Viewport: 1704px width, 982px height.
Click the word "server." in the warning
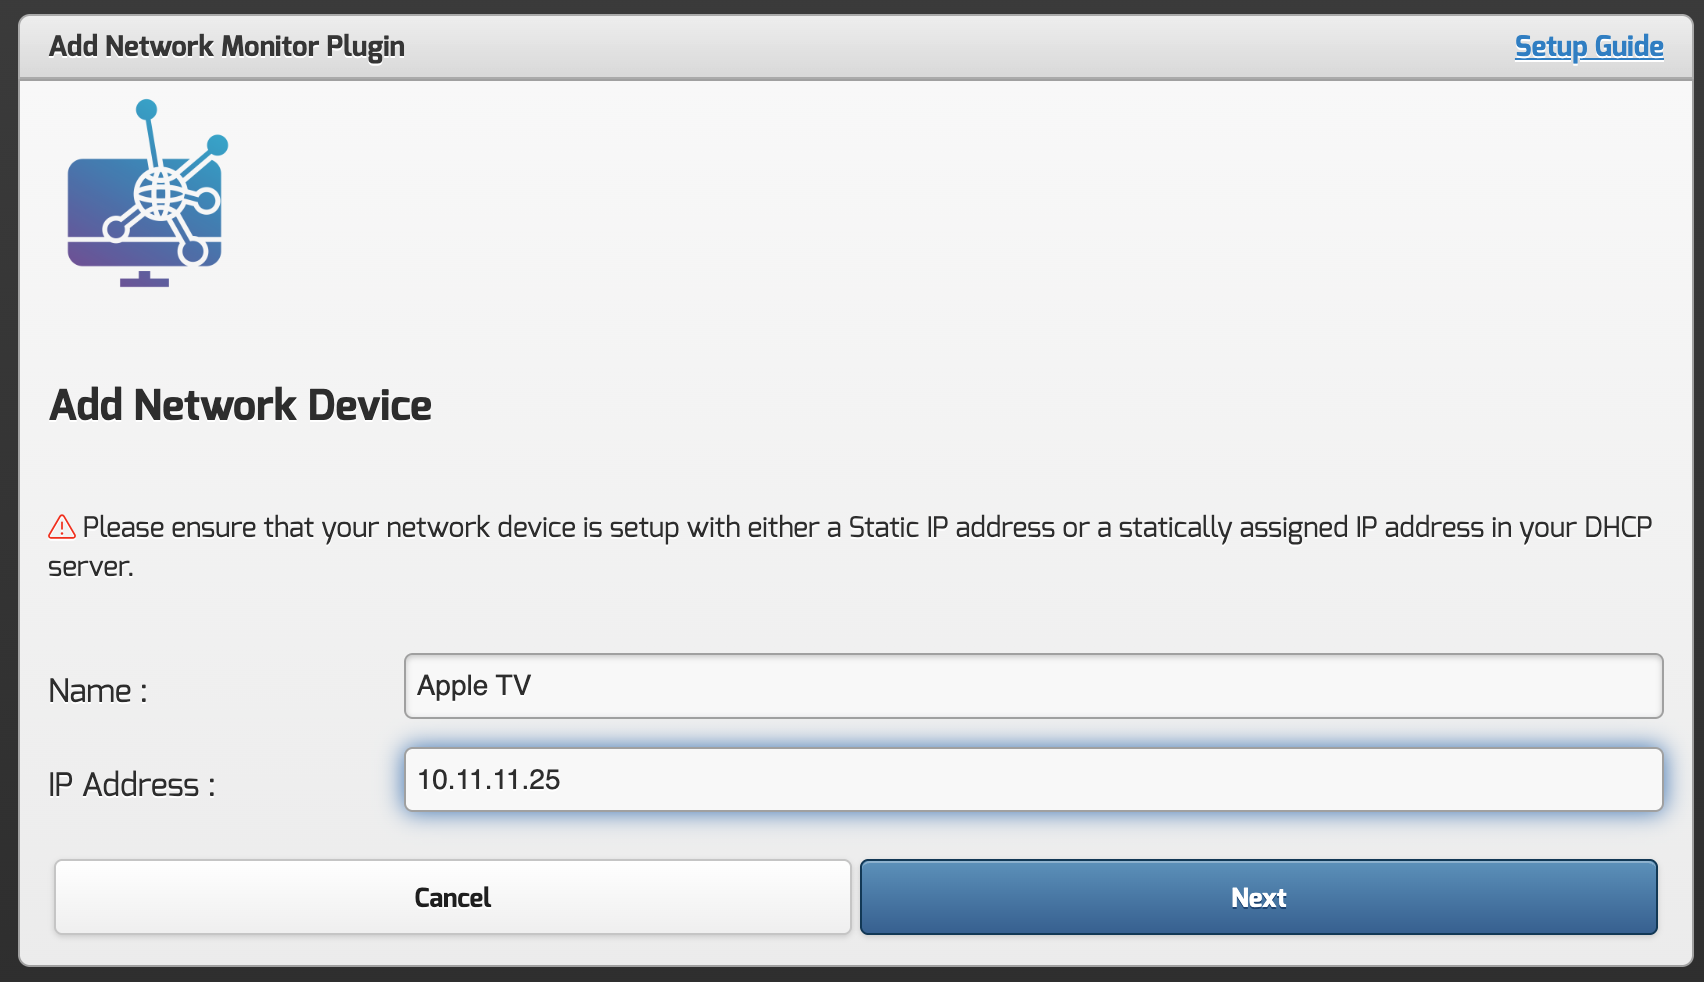click(x=91, y=567)
